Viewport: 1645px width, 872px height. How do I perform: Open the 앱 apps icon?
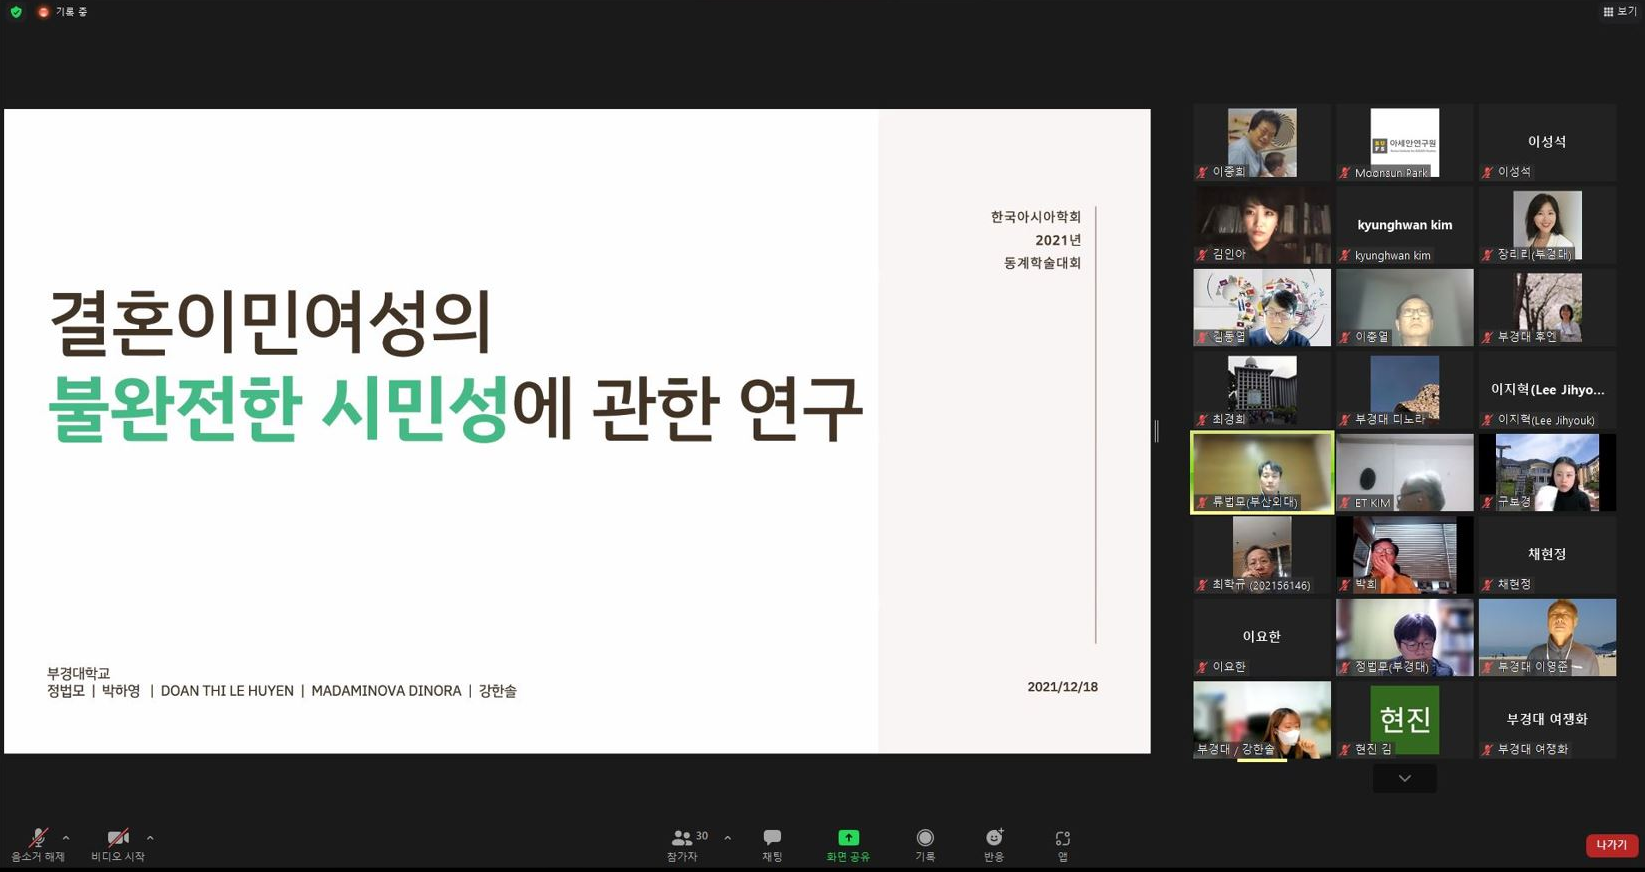1062,843
